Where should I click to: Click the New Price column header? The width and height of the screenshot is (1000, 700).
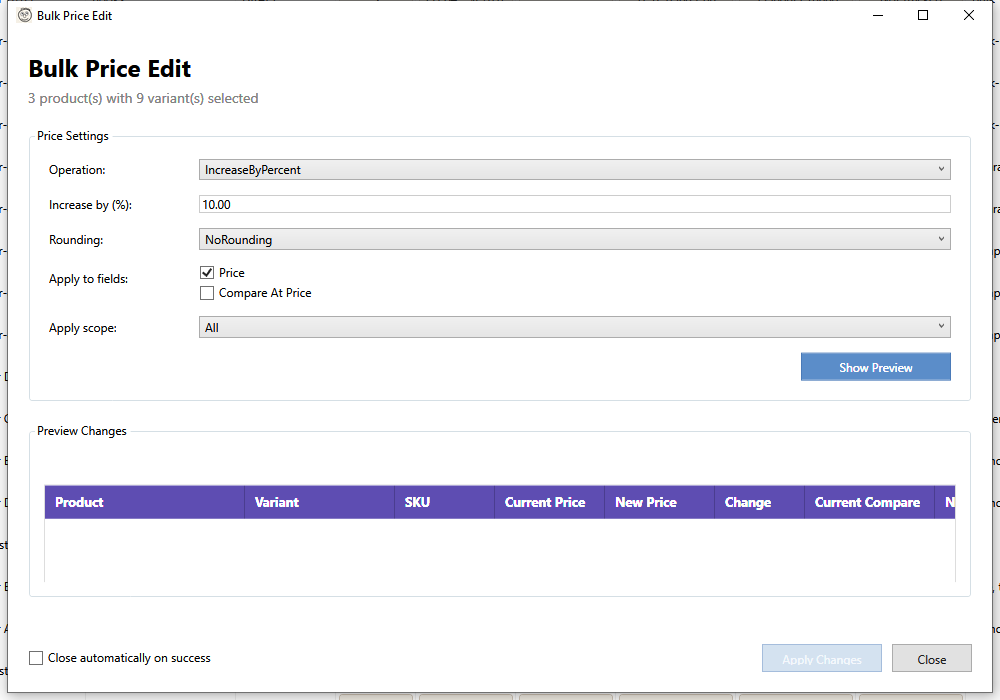[x=659, y=503]
